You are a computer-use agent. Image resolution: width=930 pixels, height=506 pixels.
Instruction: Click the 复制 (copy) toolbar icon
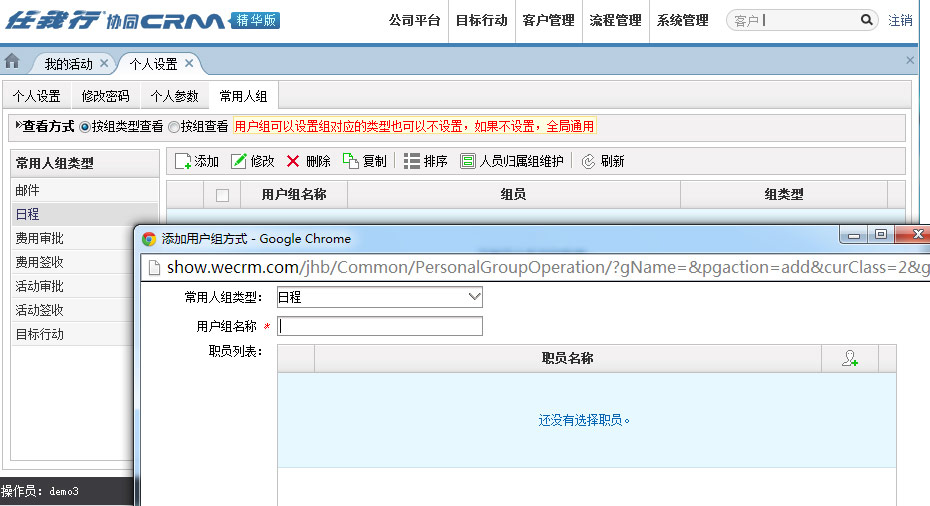coord(350,162)
